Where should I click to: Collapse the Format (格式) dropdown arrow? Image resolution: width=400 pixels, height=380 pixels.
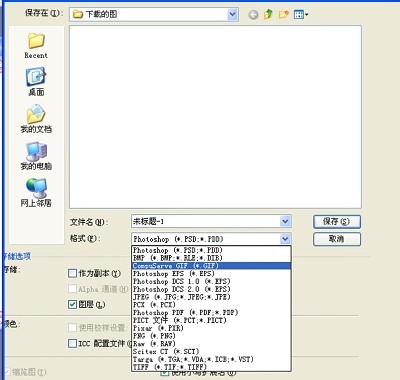pos(285,239)
